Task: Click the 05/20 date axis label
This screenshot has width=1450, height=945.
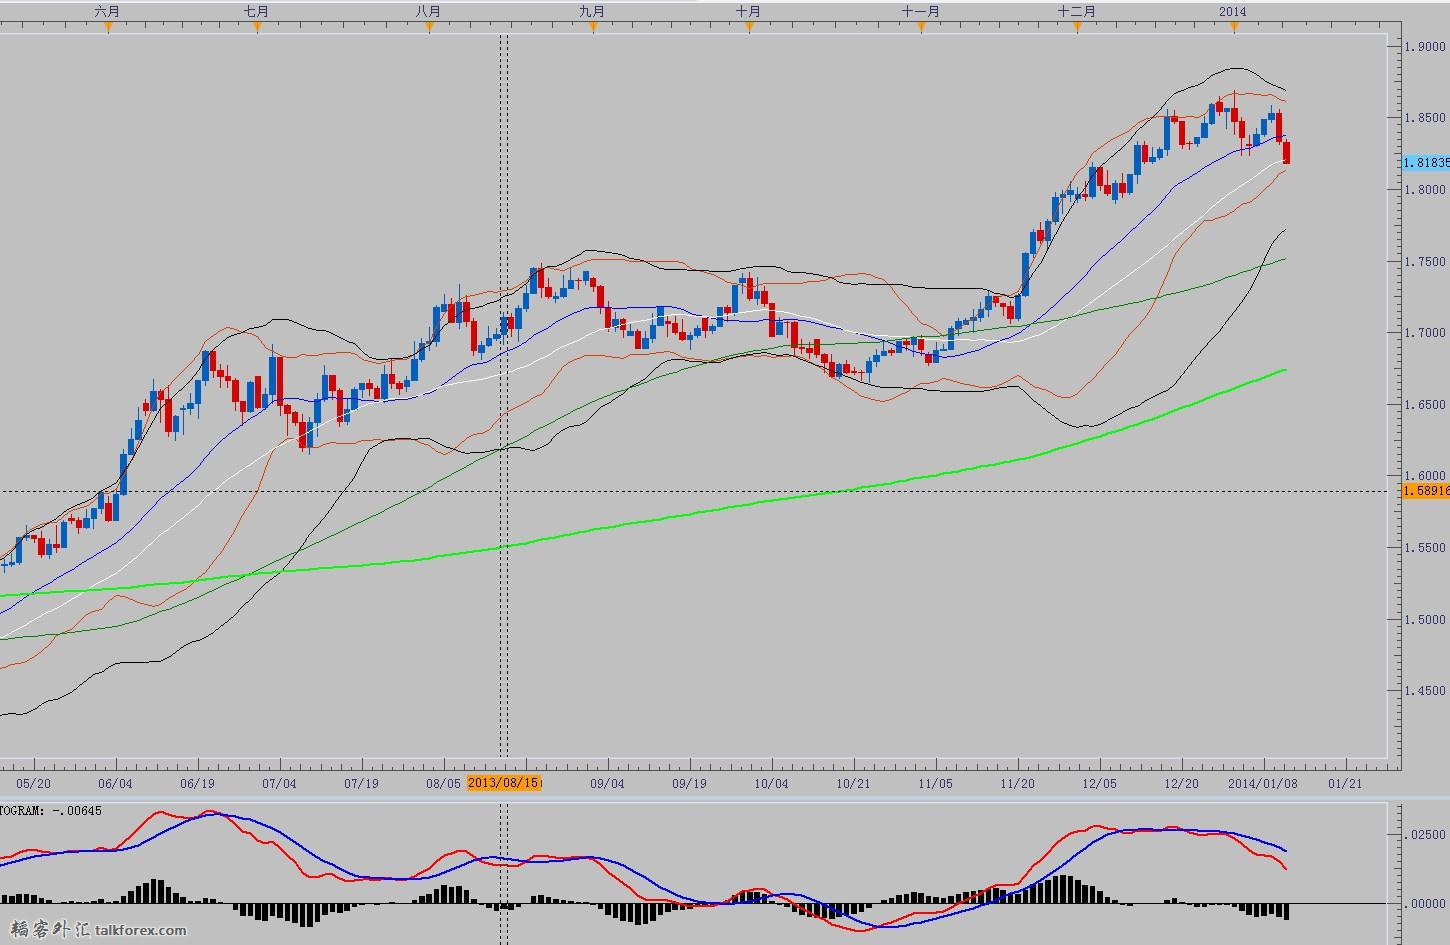Action: click(x=34, y=784)
